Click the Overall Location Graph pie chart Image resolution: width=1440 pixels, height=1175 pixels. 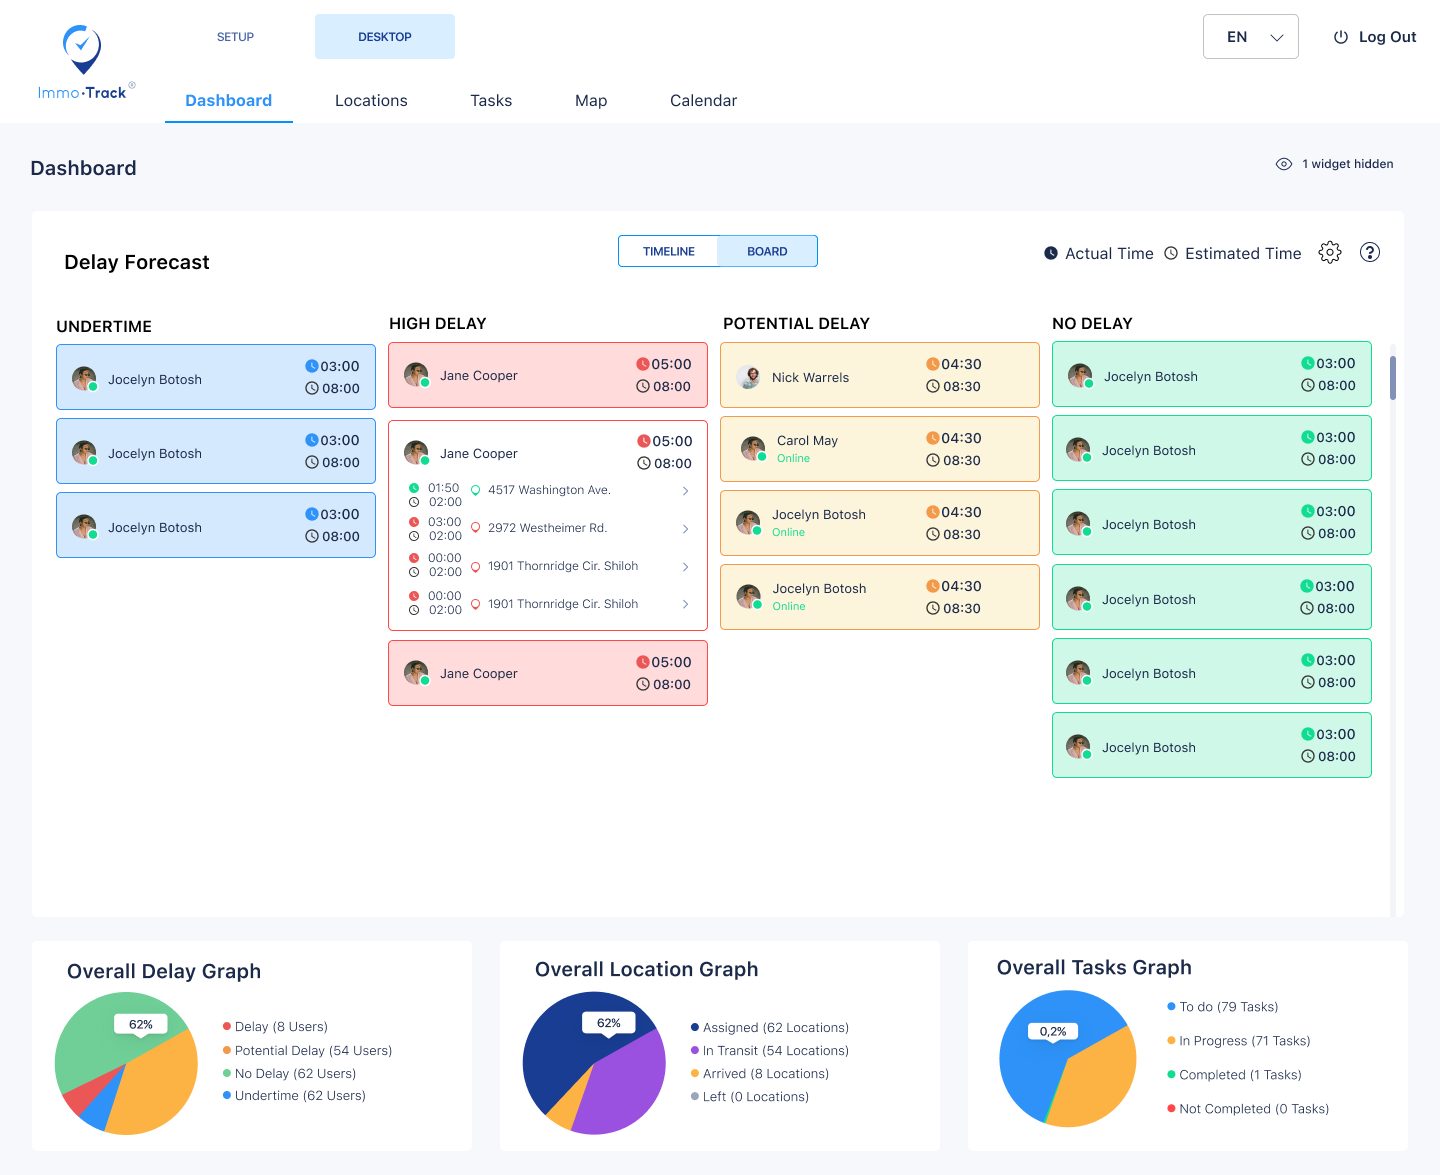point(594,1063)
